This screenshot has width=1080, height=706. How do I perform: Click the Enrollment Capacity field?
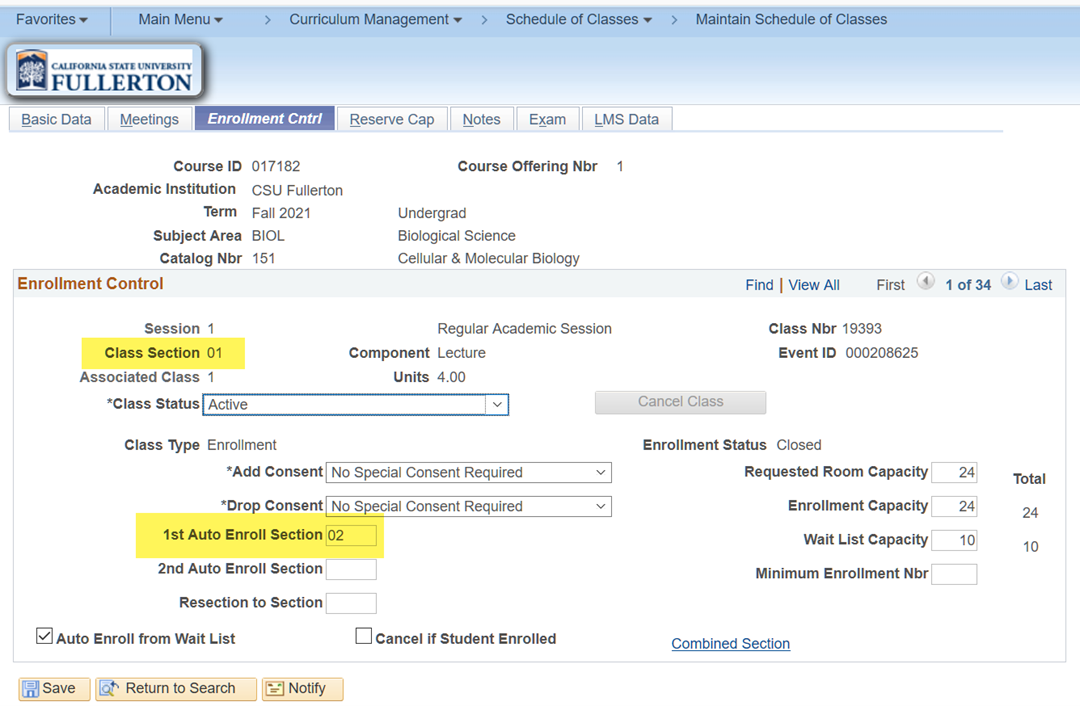954,506
